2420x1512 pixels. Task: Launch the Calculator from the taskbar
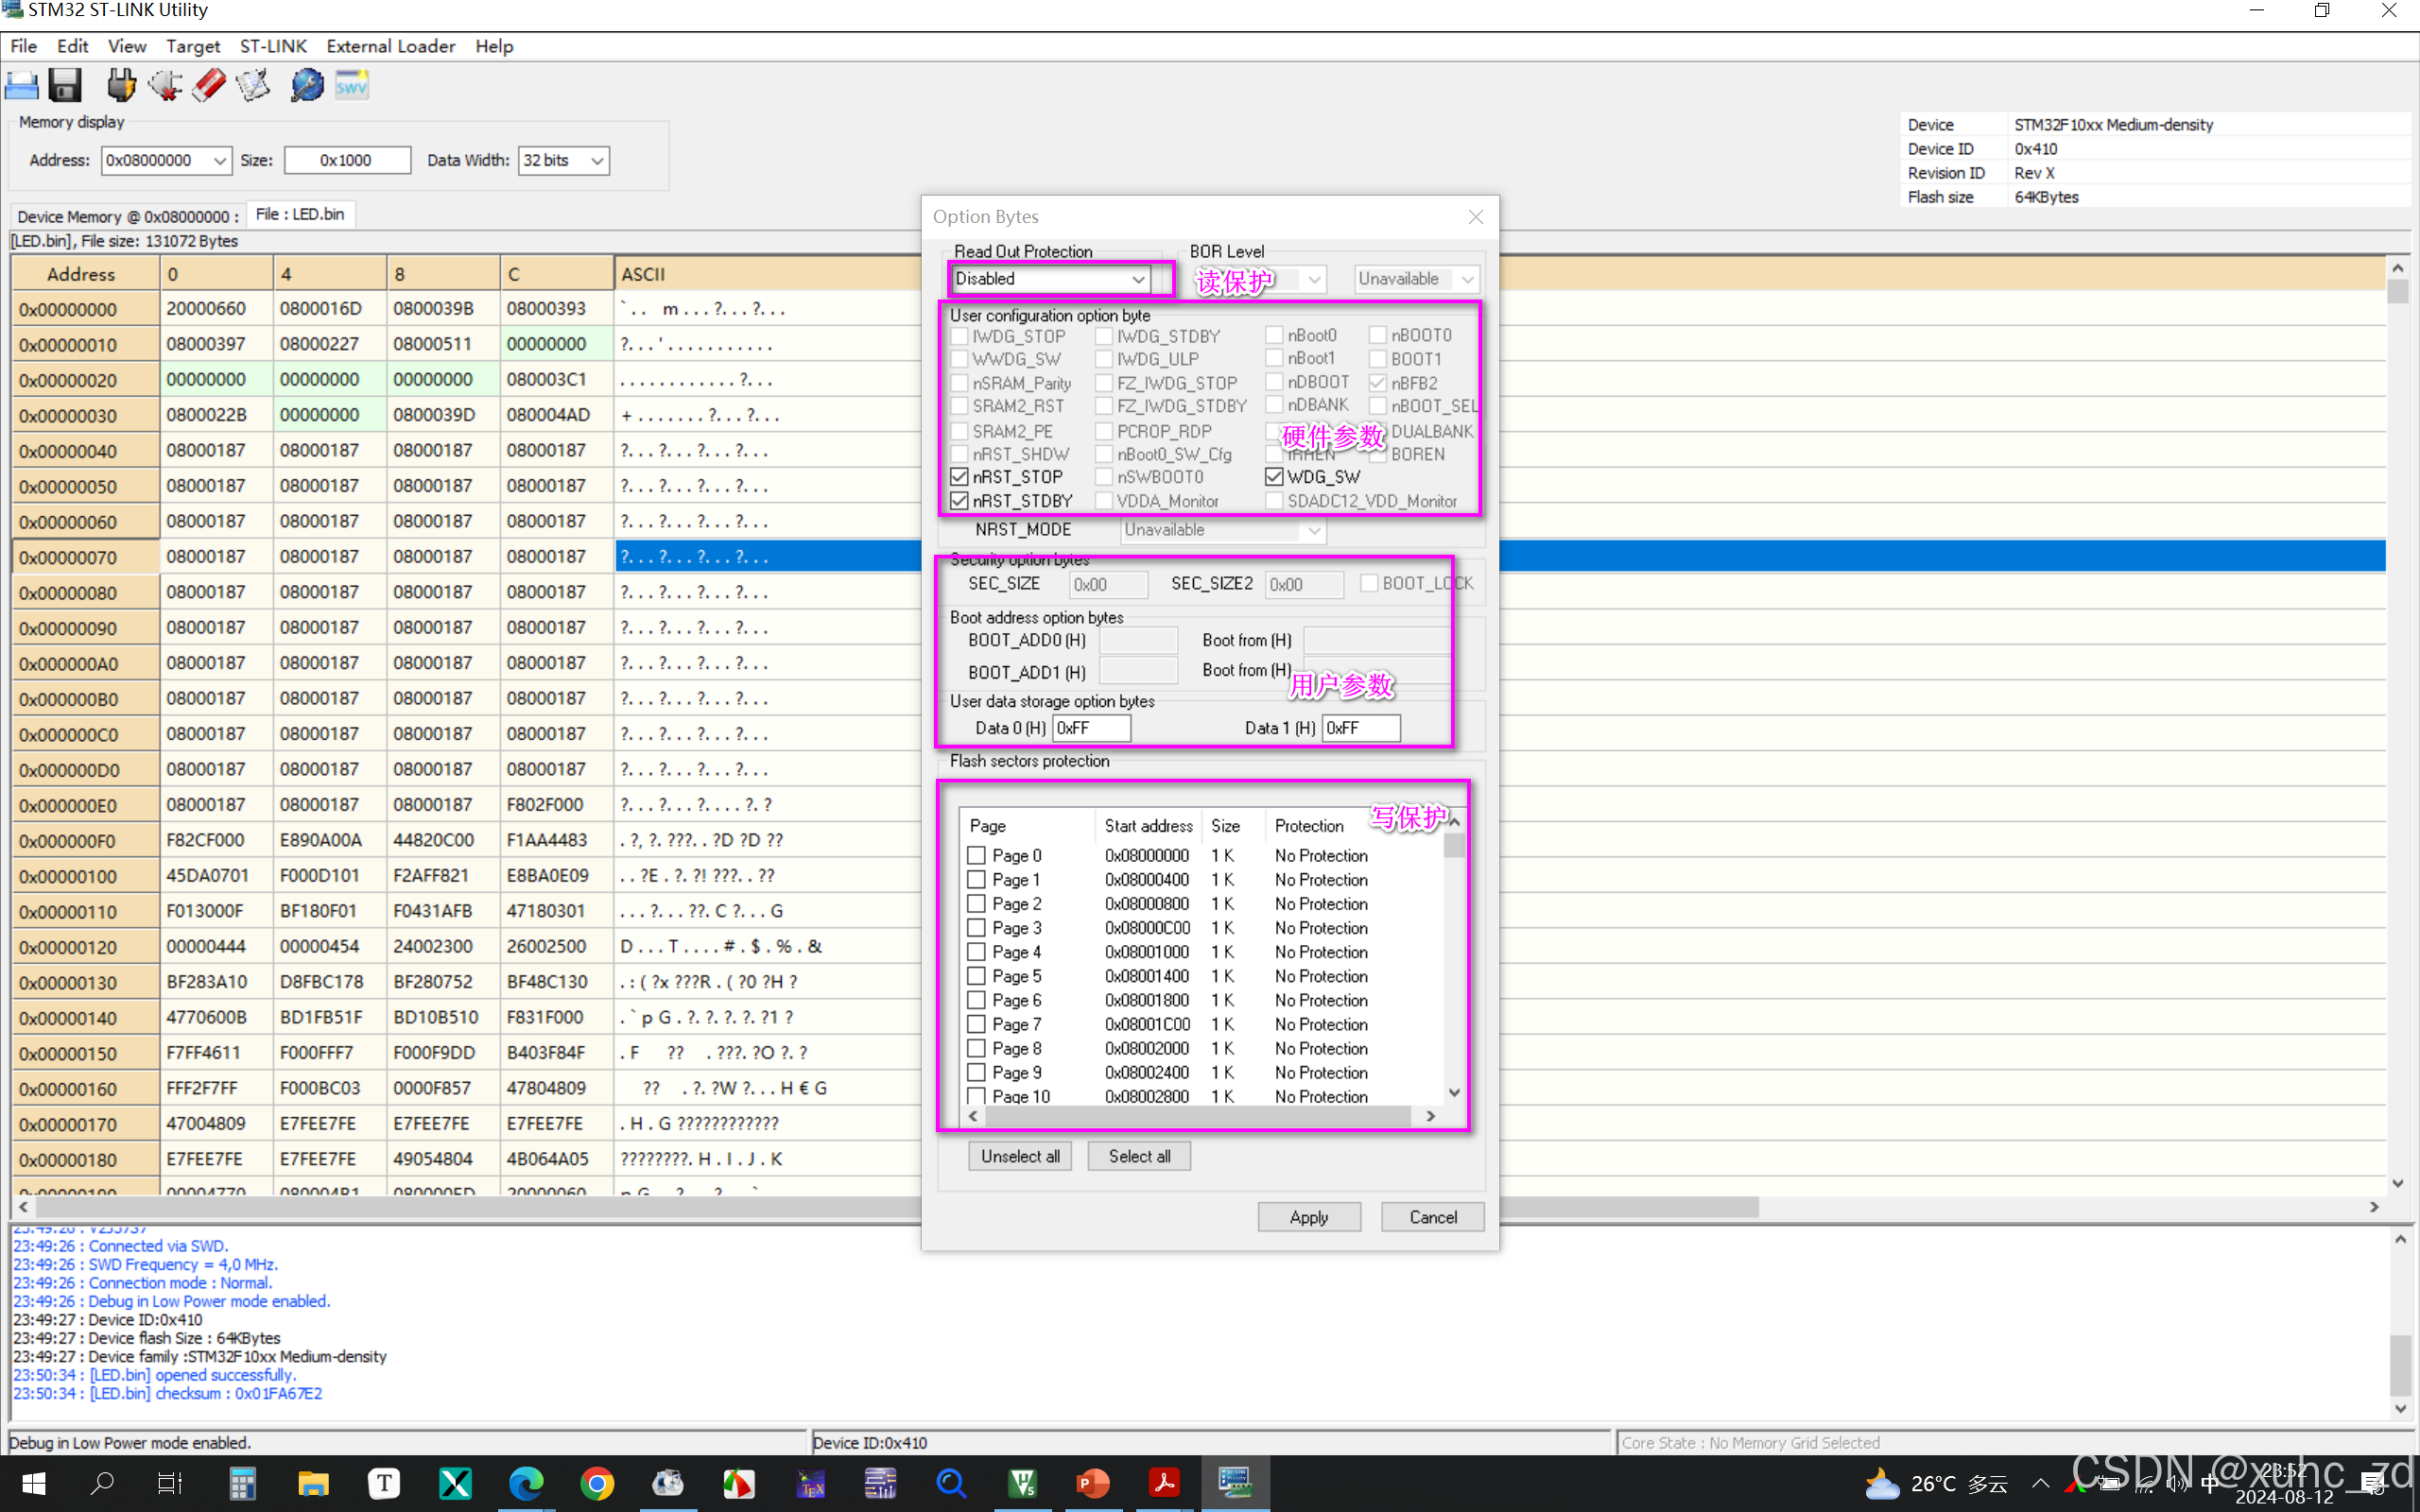point(242,1483)
